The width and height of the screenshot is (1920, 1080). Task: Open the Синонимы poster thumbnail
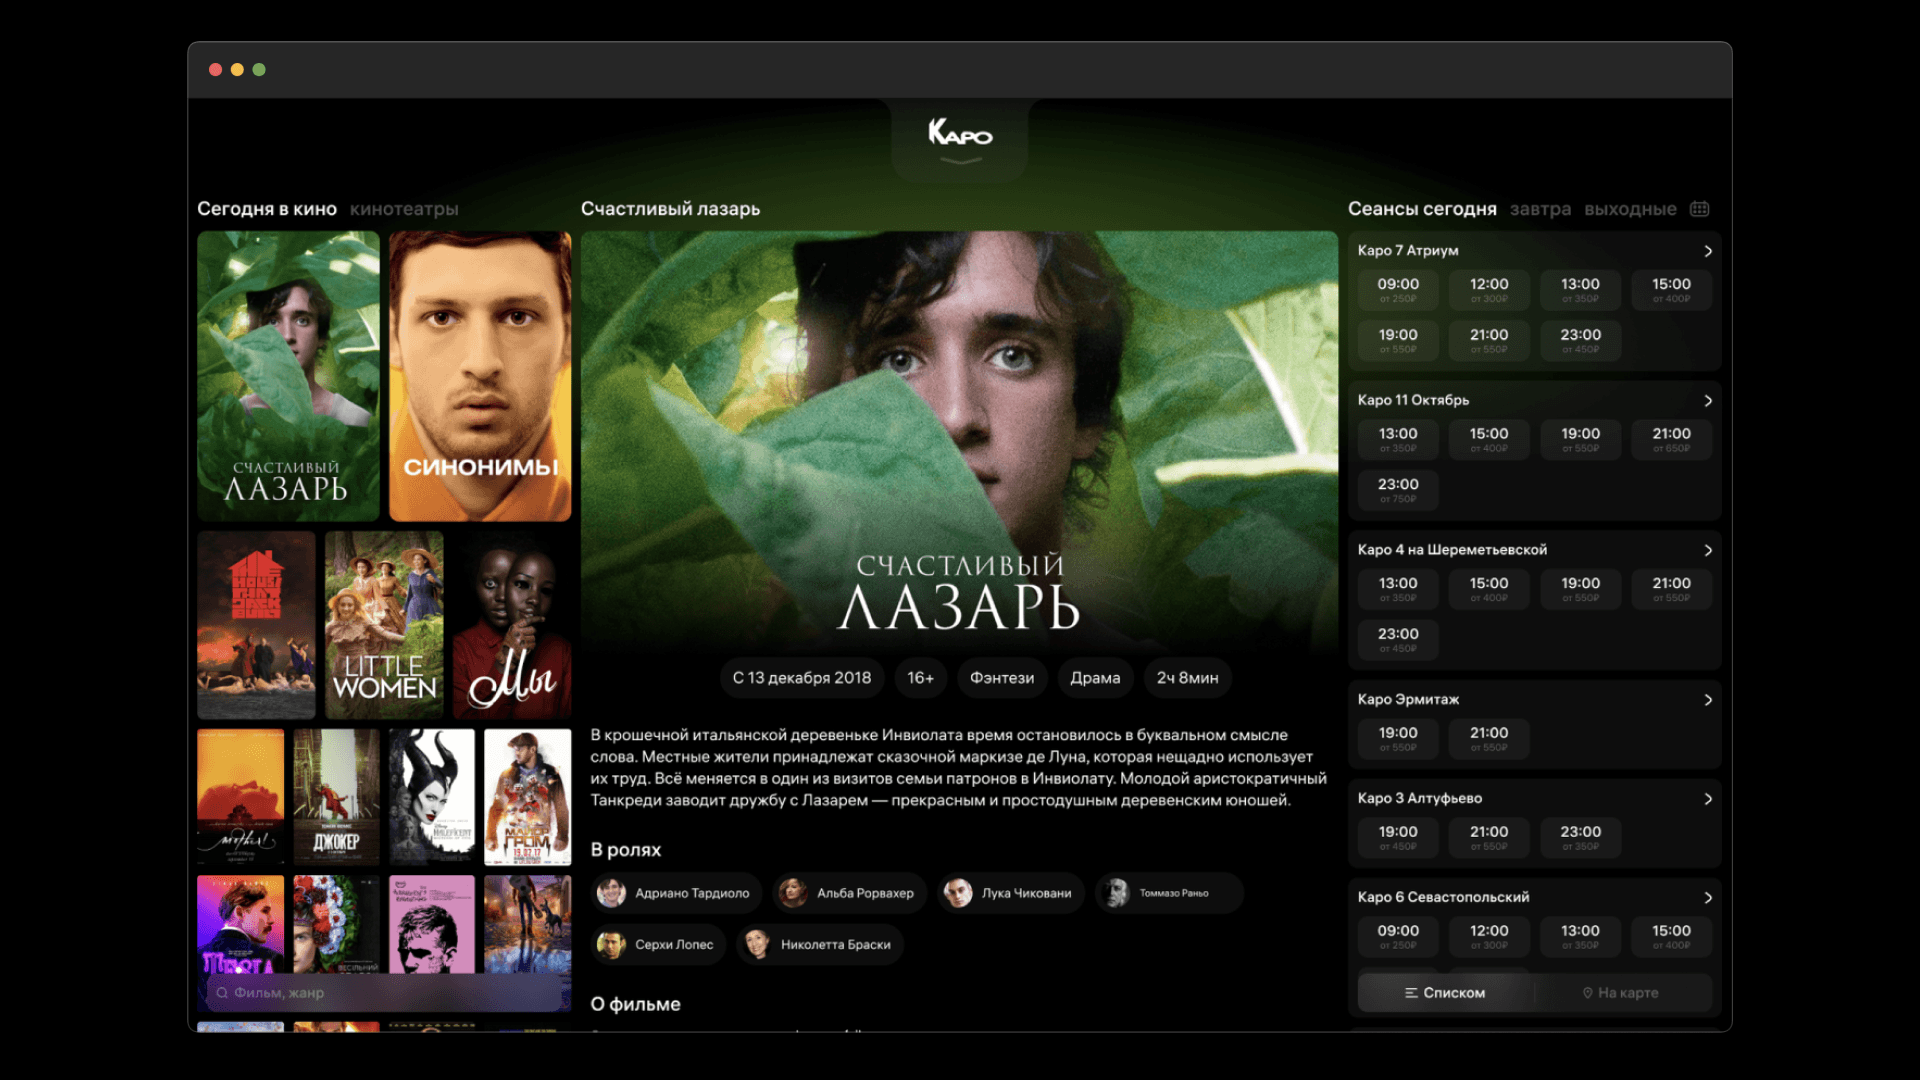(x=480, y=376)
